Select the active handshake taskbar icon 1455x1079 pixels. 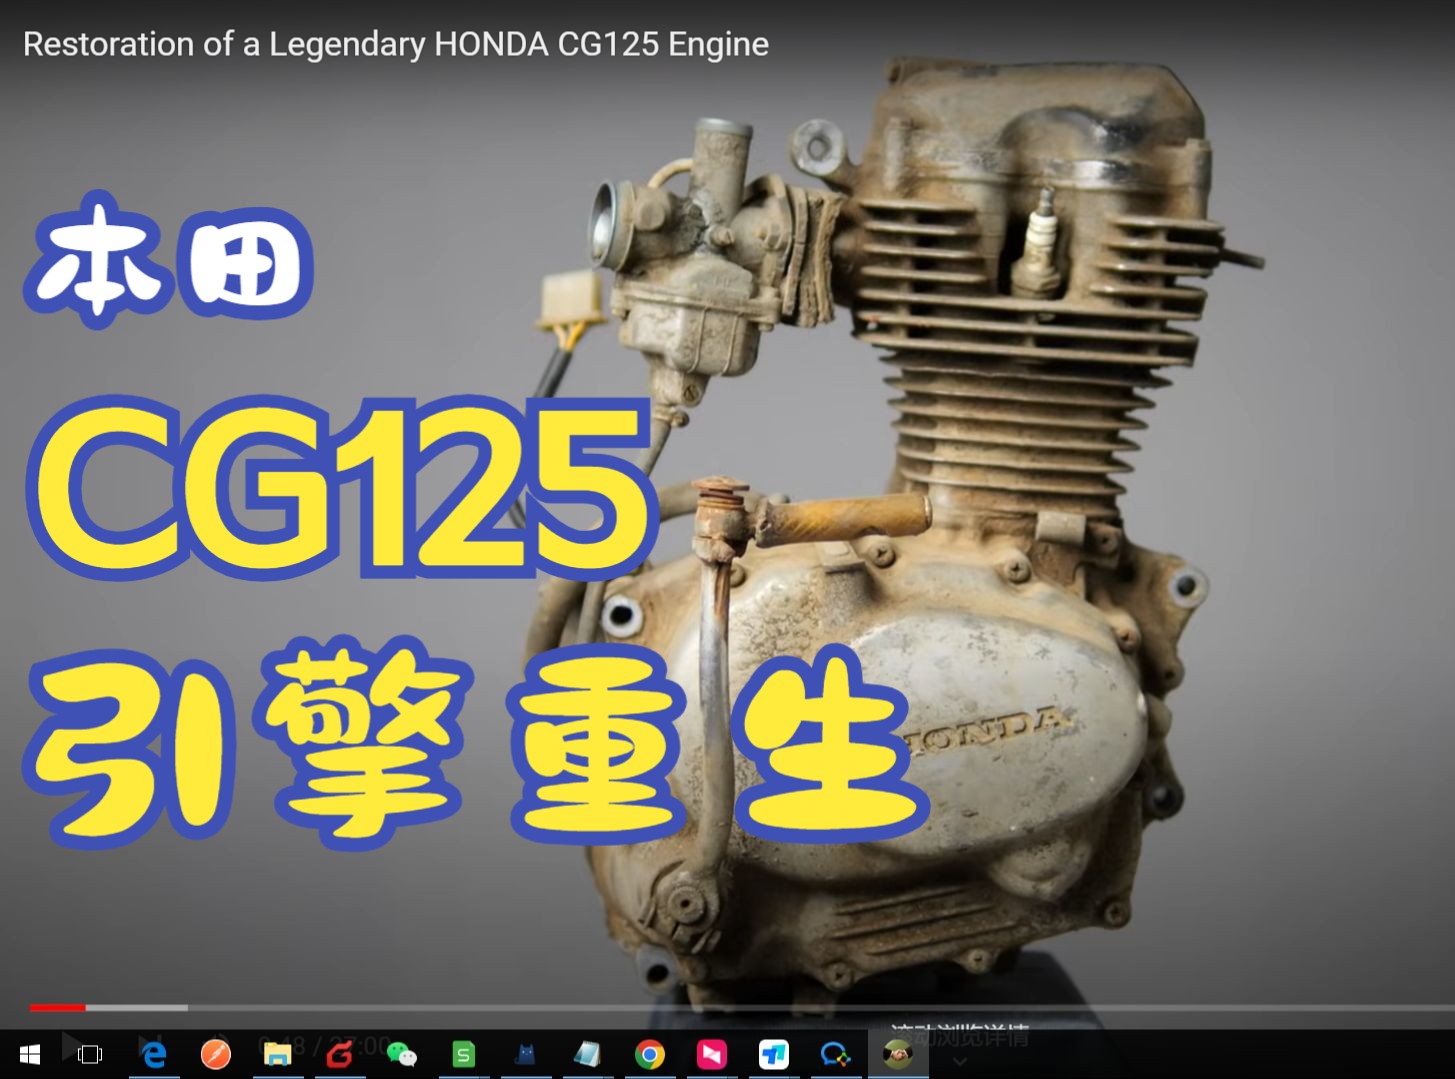pos(898,1054)
